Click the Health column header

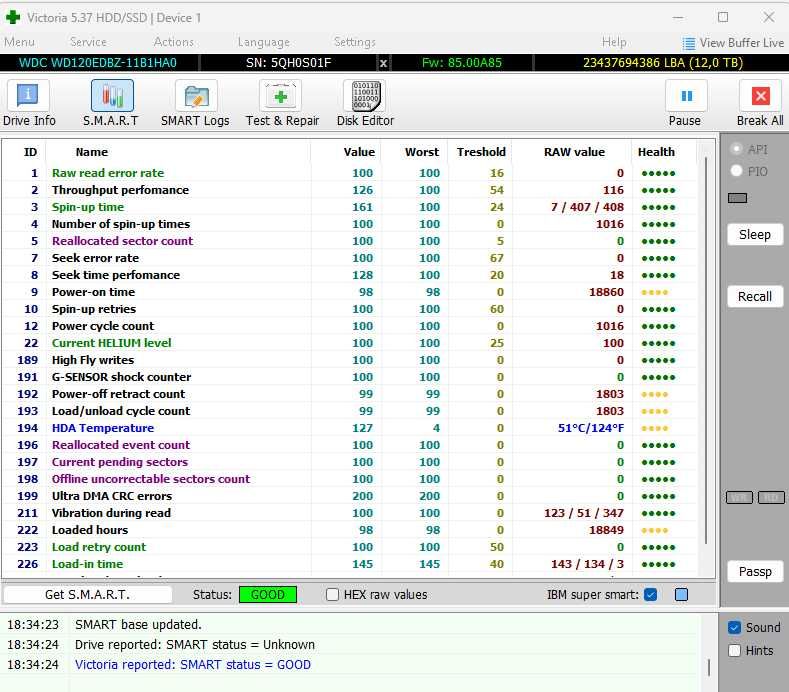click(656, 152)
